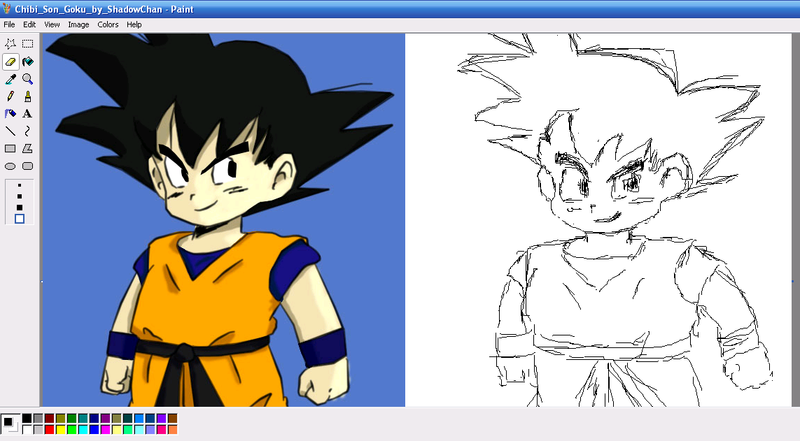This screenshot has height=441, width=800.
Task: Select the Rounded Rectangle tool
Action: (x=28, y=166)
